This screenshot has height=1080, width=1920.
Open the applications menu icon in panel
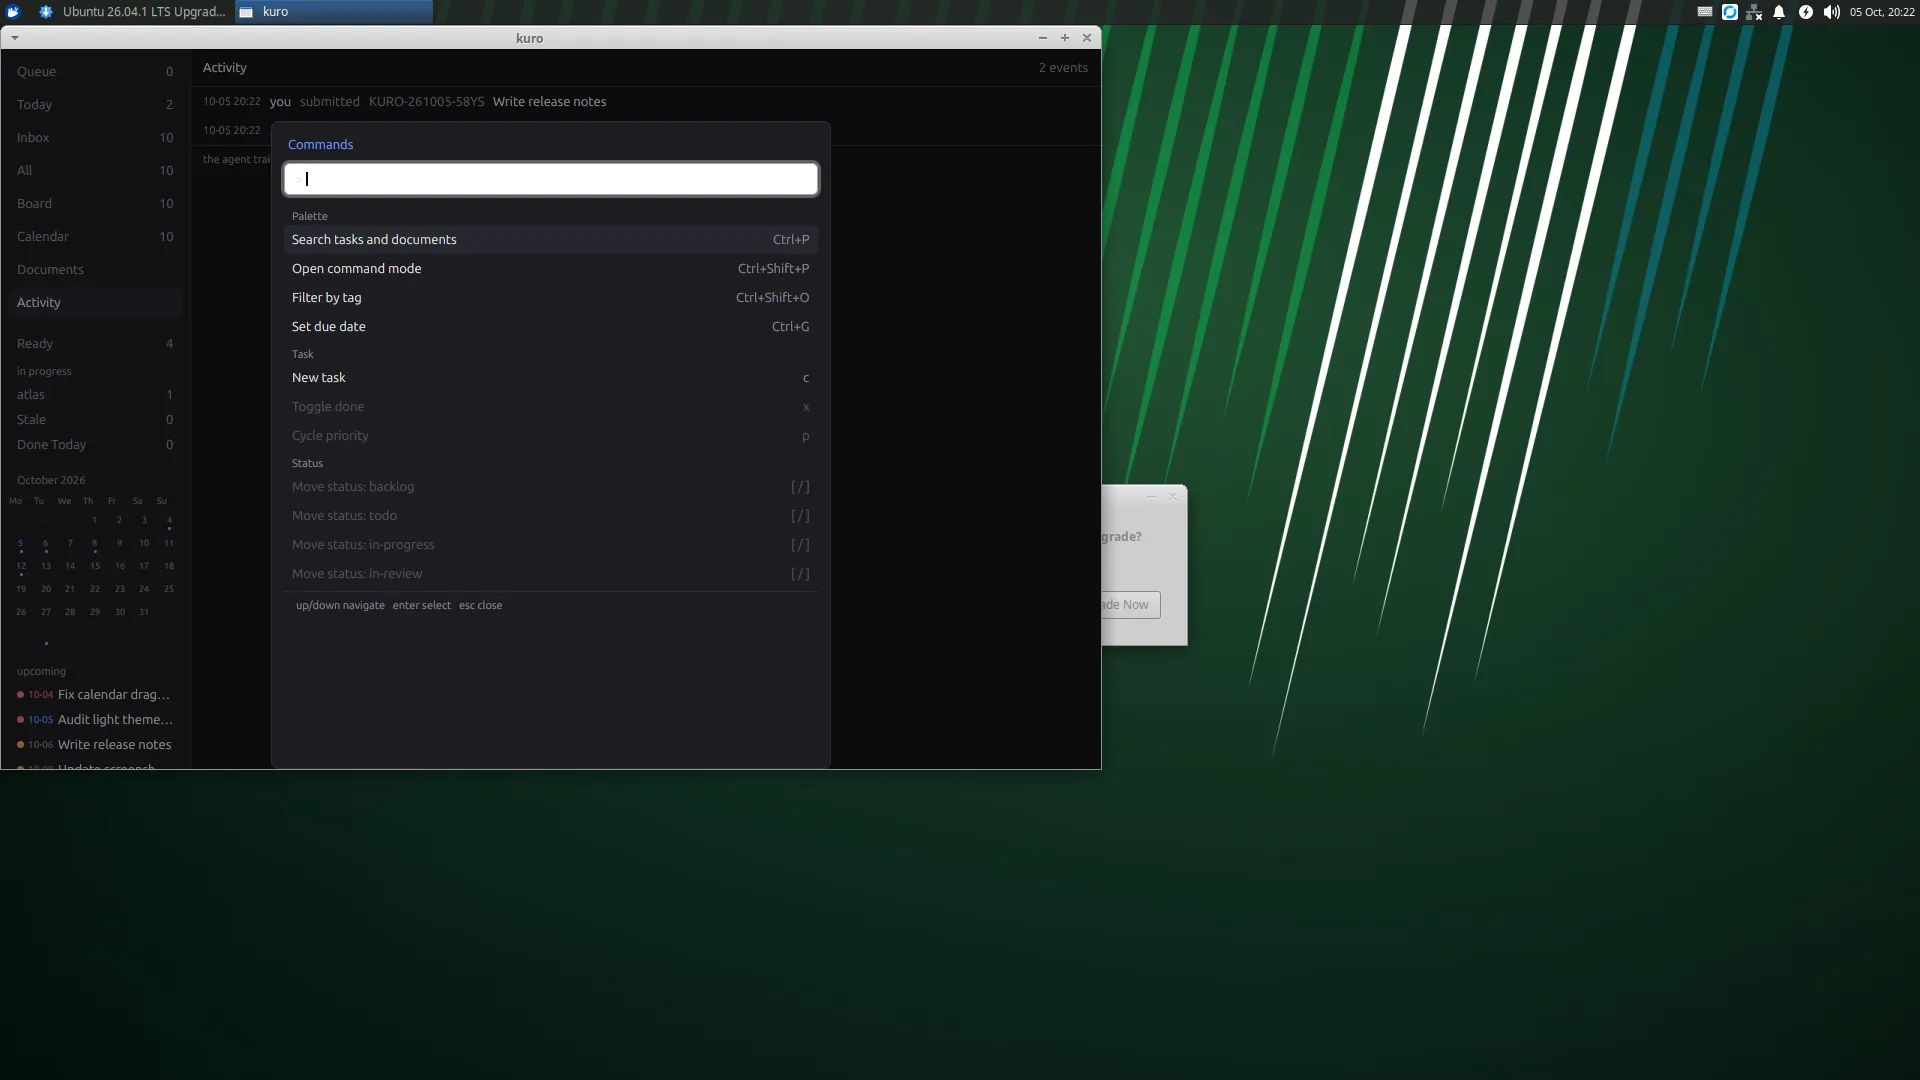[x=13, y=12]
